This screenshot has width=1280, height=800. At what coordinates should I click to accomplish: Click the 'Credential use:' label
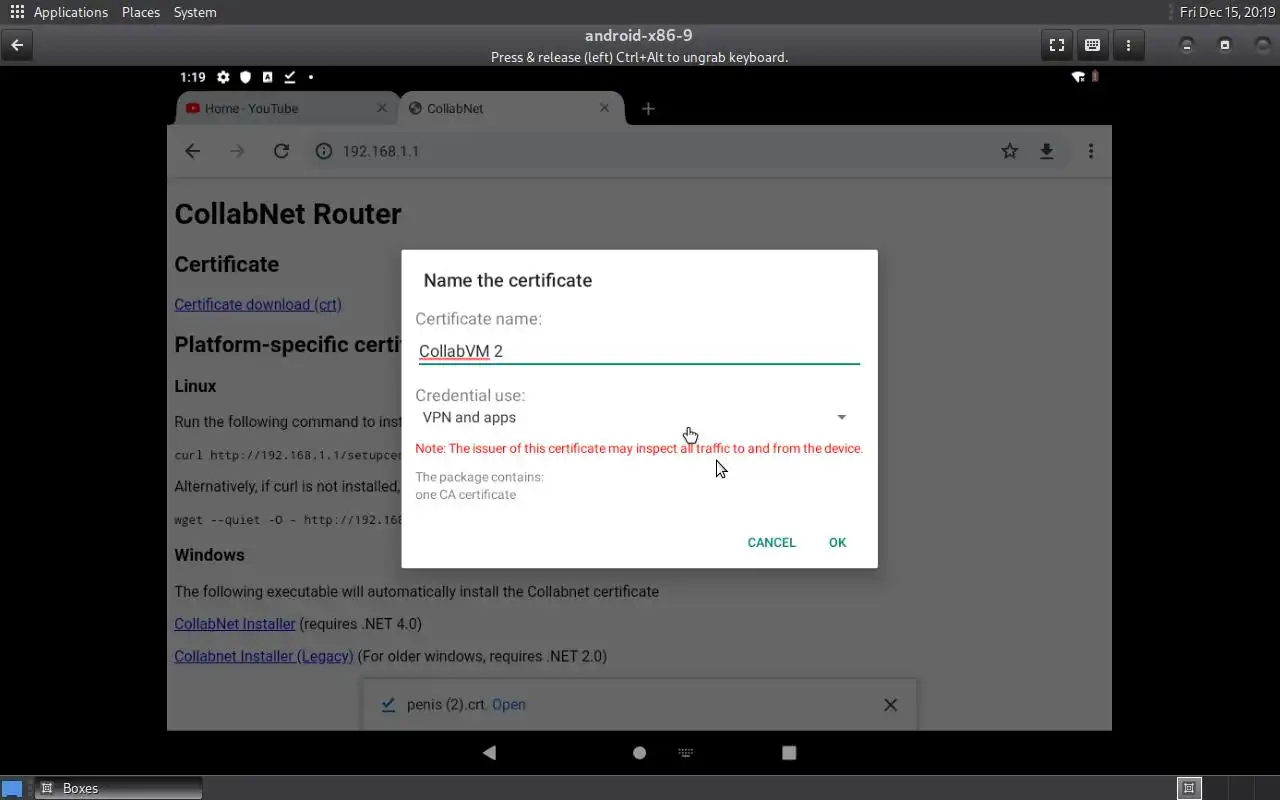click(470, 395)
